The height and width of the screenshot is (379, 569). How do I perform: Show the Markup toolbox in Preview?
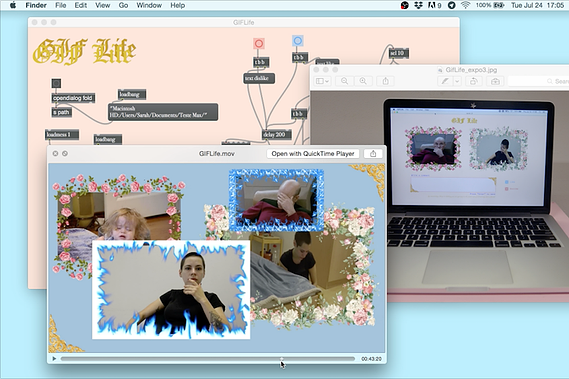point(495,81)
